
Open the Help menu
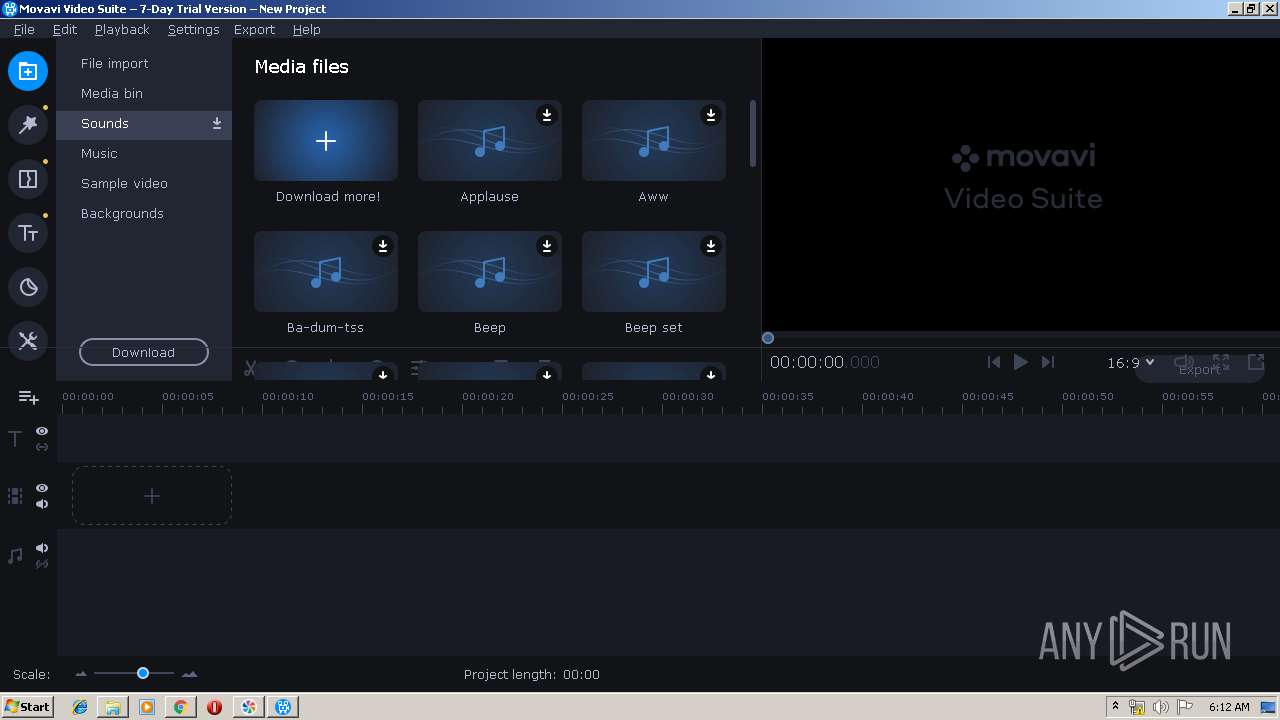coord(306,29)
